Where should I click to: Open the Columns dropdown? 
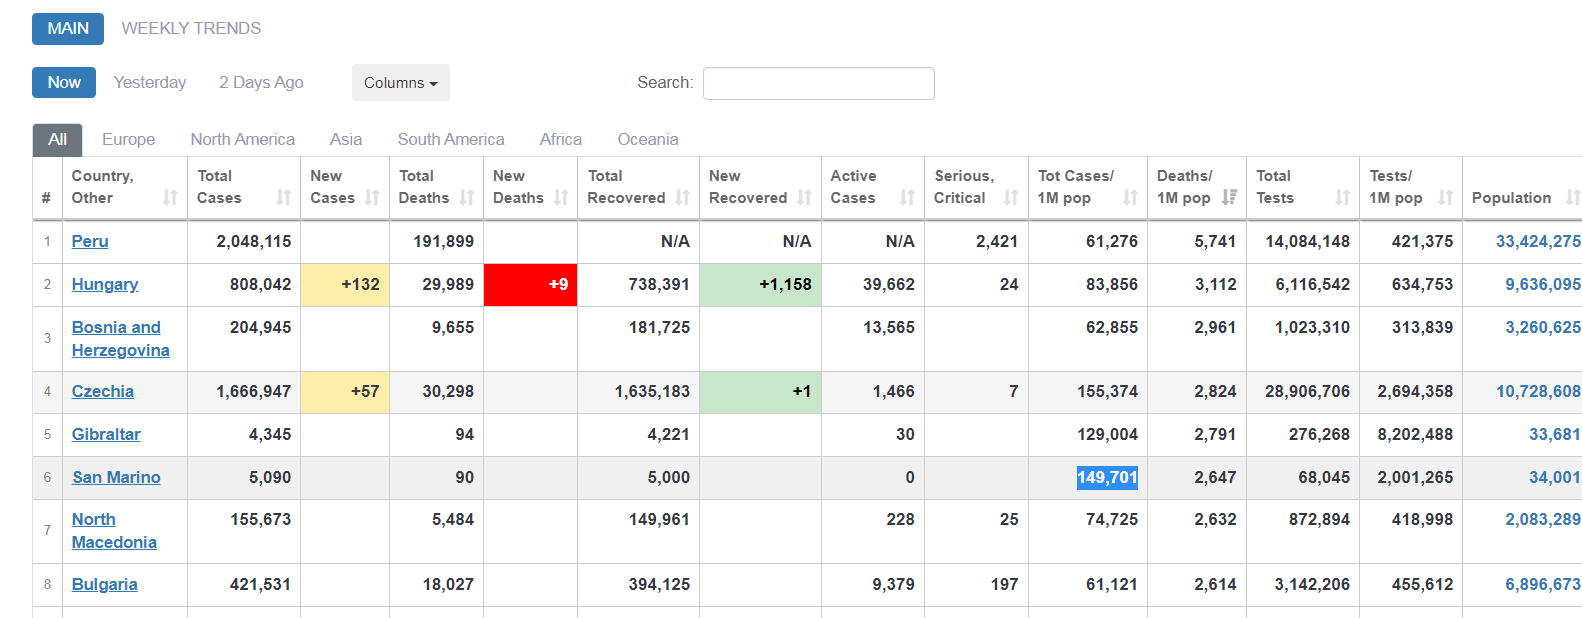[400, 83]
